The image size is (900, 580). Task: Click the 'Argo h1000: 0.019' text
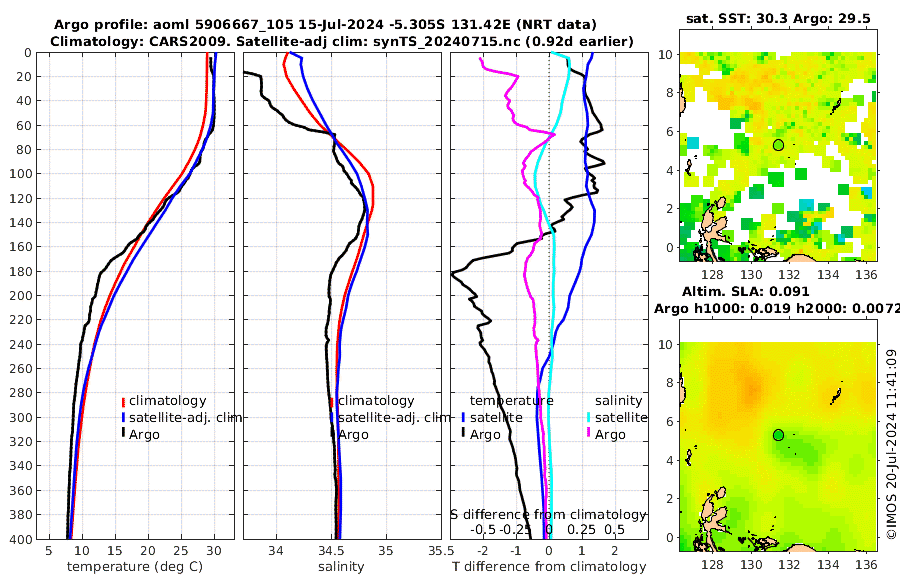click(723, 309)
